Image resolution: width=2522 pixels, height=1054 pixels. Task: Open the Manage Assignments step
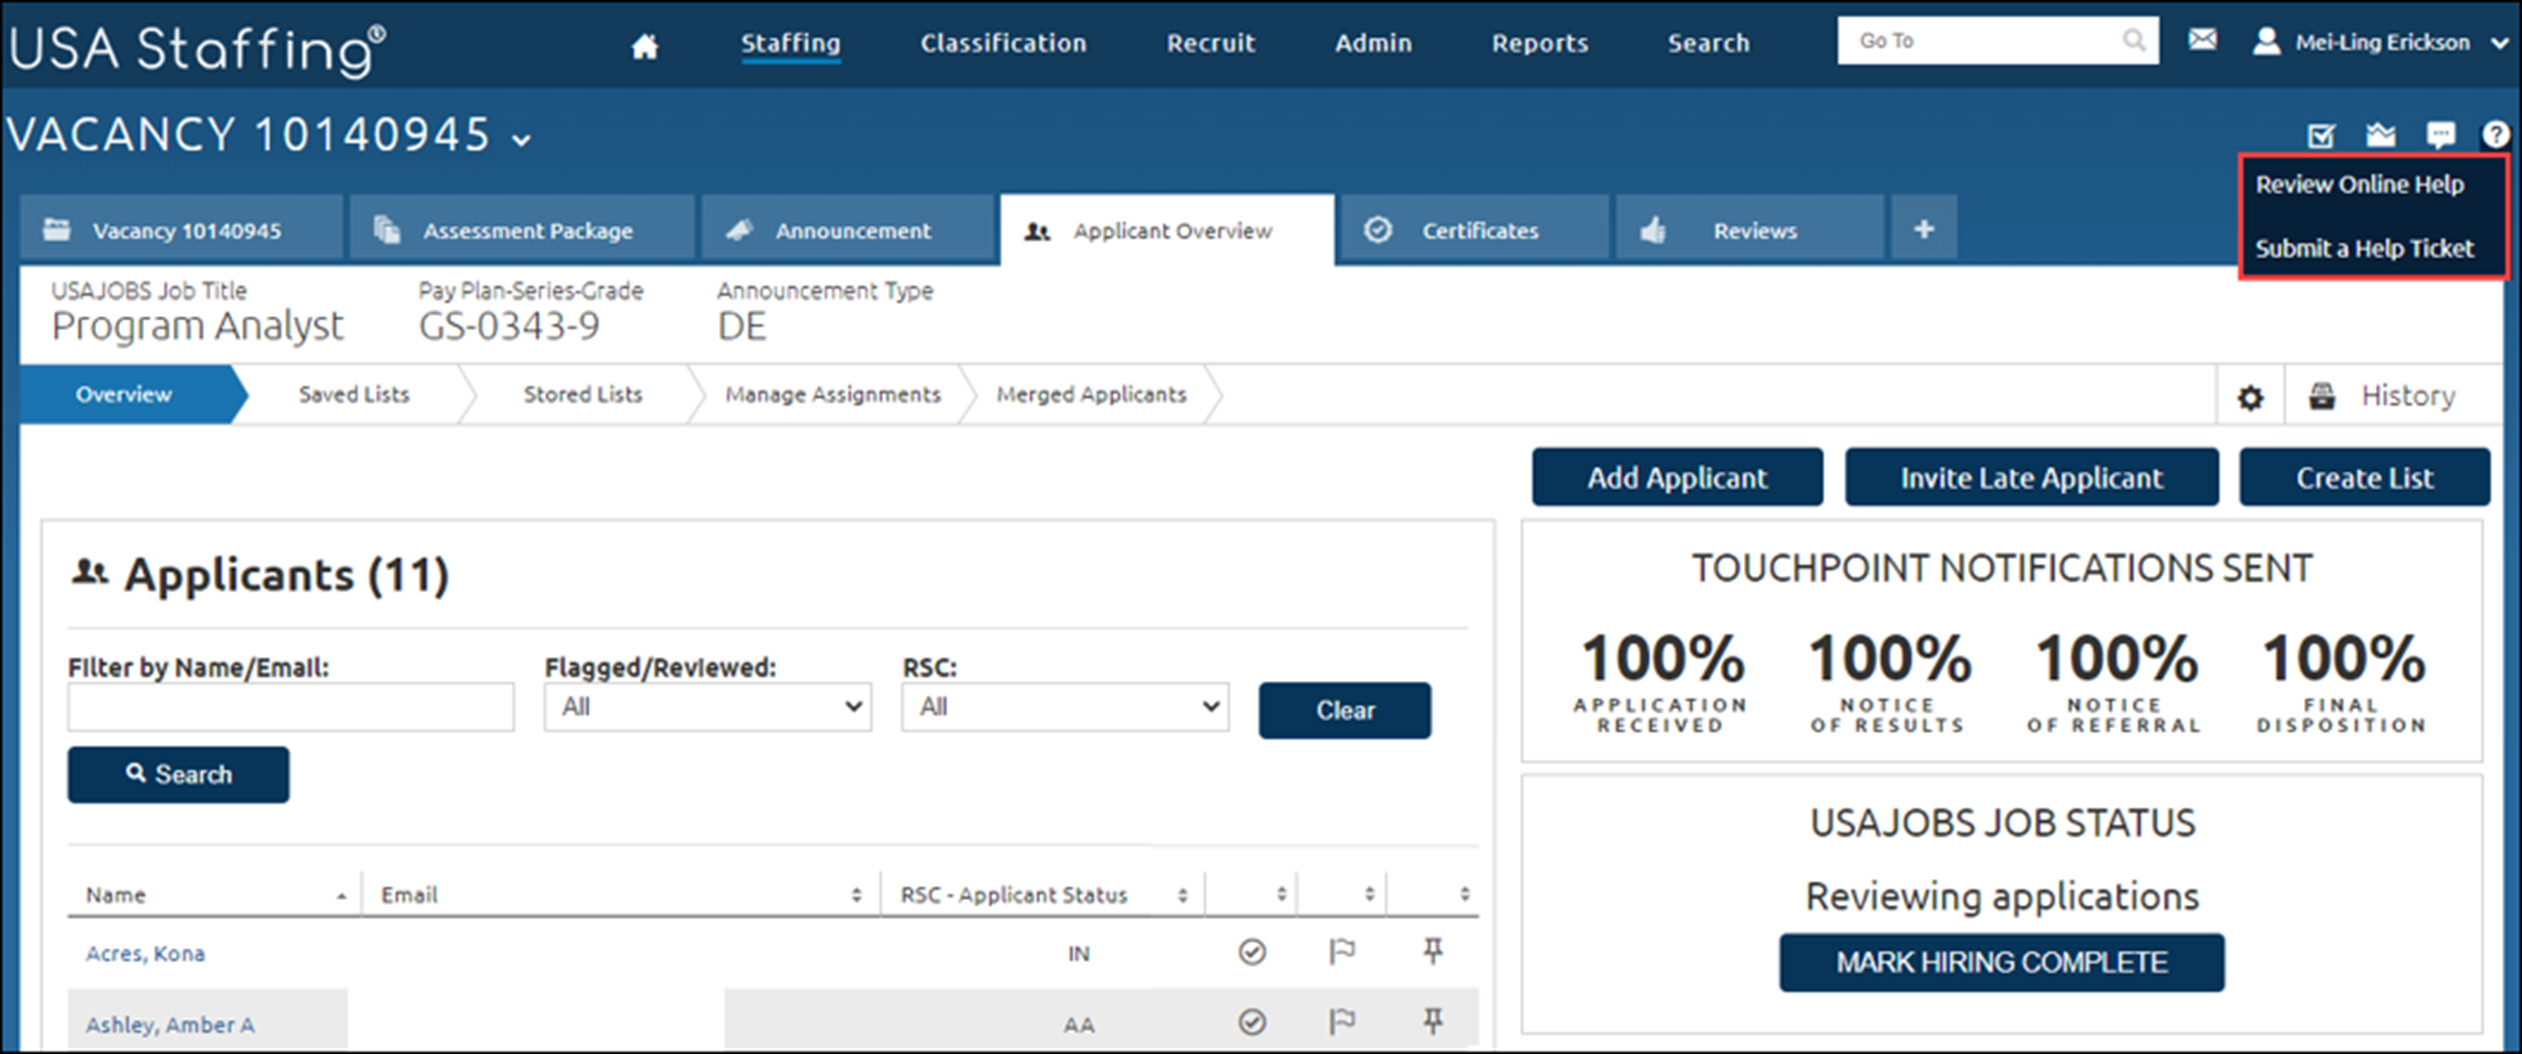coord(833,395)
